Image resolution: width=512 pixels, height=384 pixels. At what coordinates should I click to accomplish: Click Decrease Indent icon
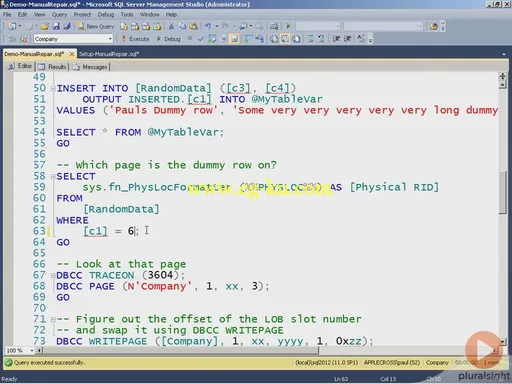click(x=336, y=39)
